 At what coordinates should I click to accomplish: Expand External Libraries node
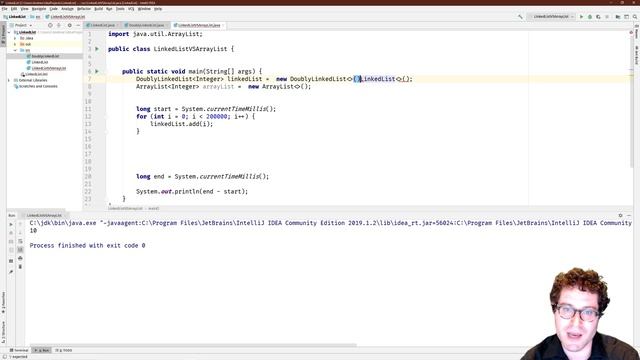tap(9, 80)
